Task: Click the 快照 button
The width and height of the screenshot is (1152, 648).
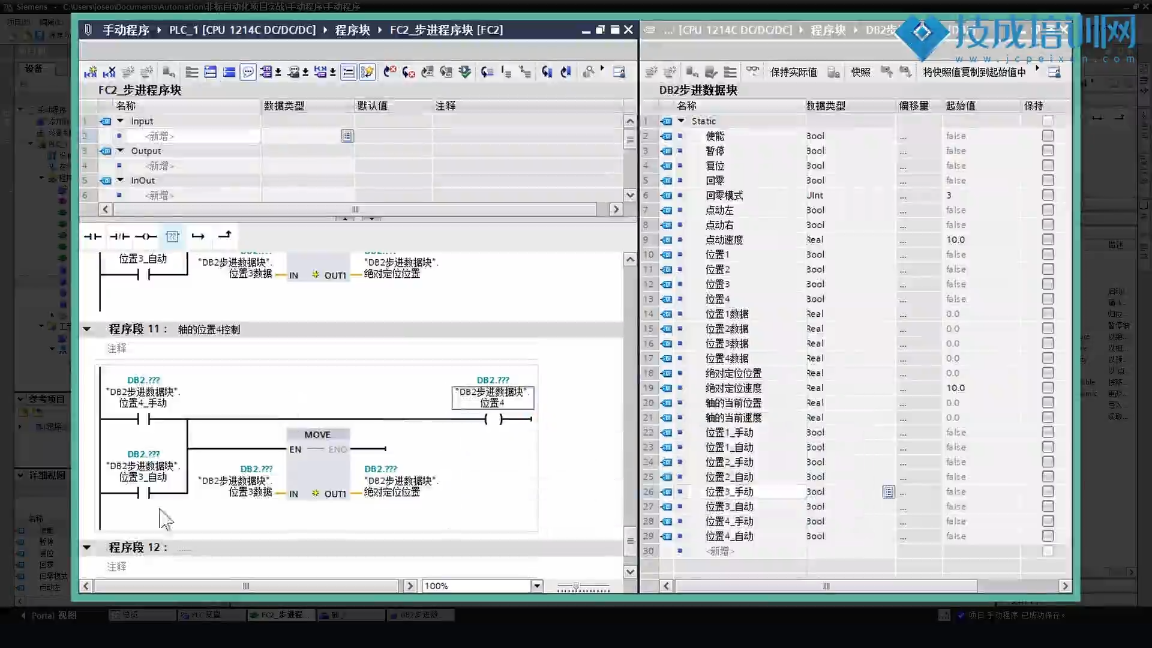Action: (x=860, y=72)
